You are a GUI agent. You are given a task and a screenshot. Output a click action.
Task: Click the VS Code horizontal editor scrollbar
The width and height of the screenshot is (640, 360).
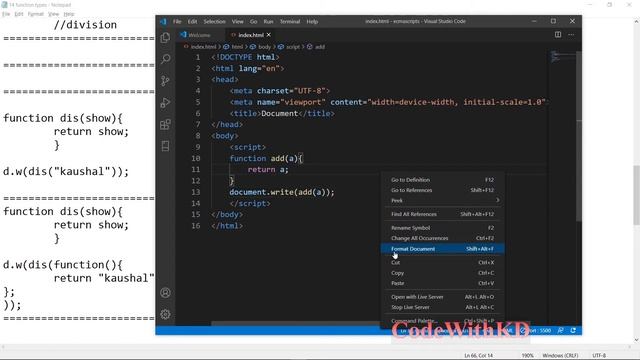296,324
